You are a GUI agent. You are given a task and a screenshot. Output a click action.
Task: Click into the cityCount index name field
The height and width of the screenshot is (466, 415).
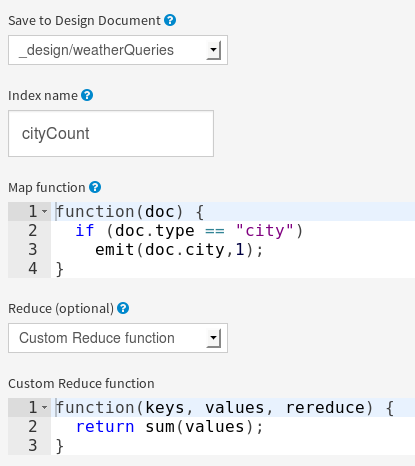[111, 133]
